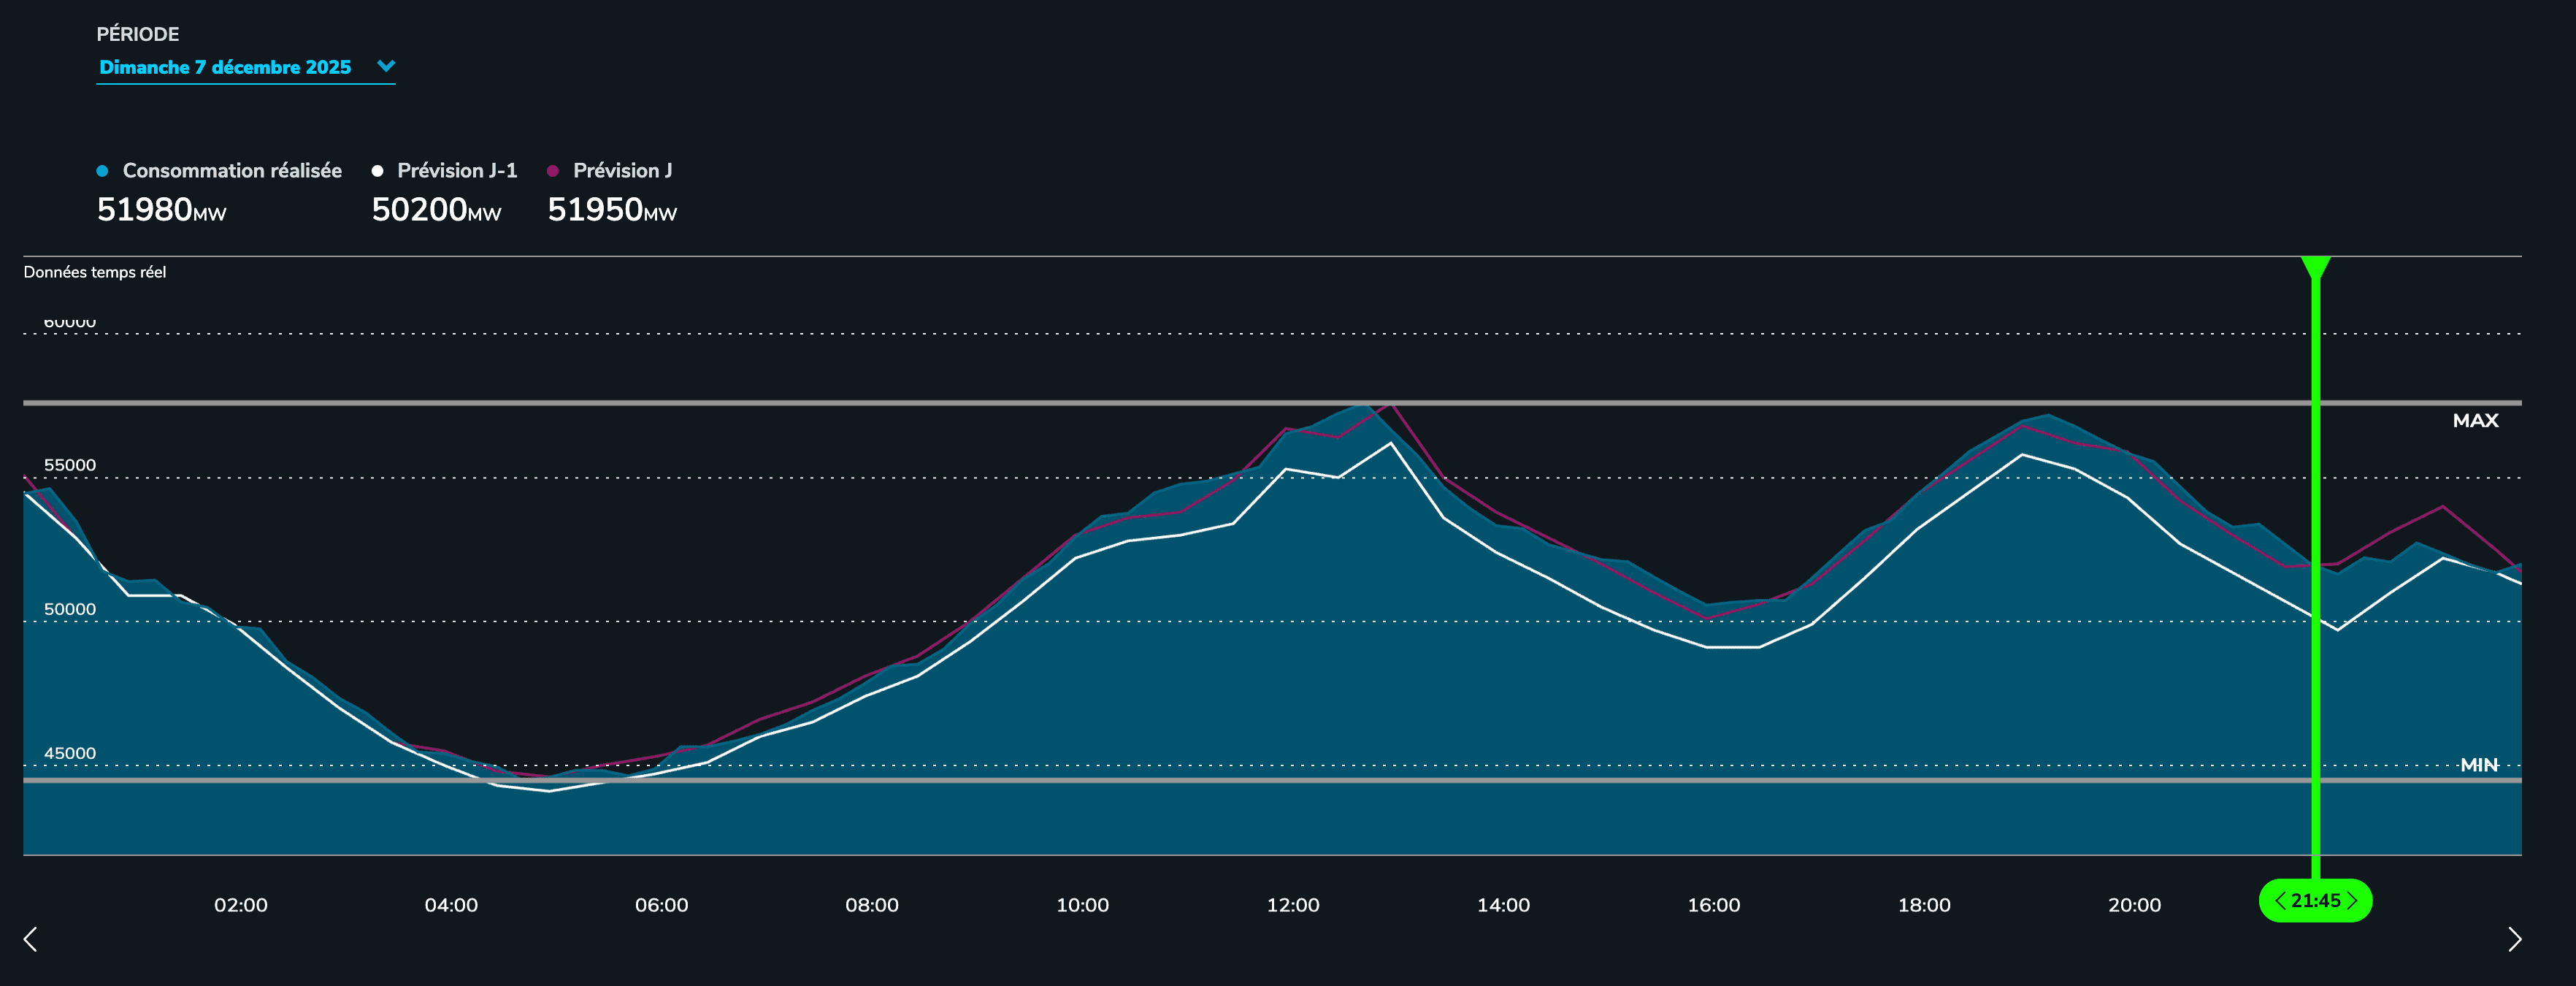Click the Prévision J-1 legend label
The width and height of the screenshot is (2576, 986).
[x=457, y=171]
